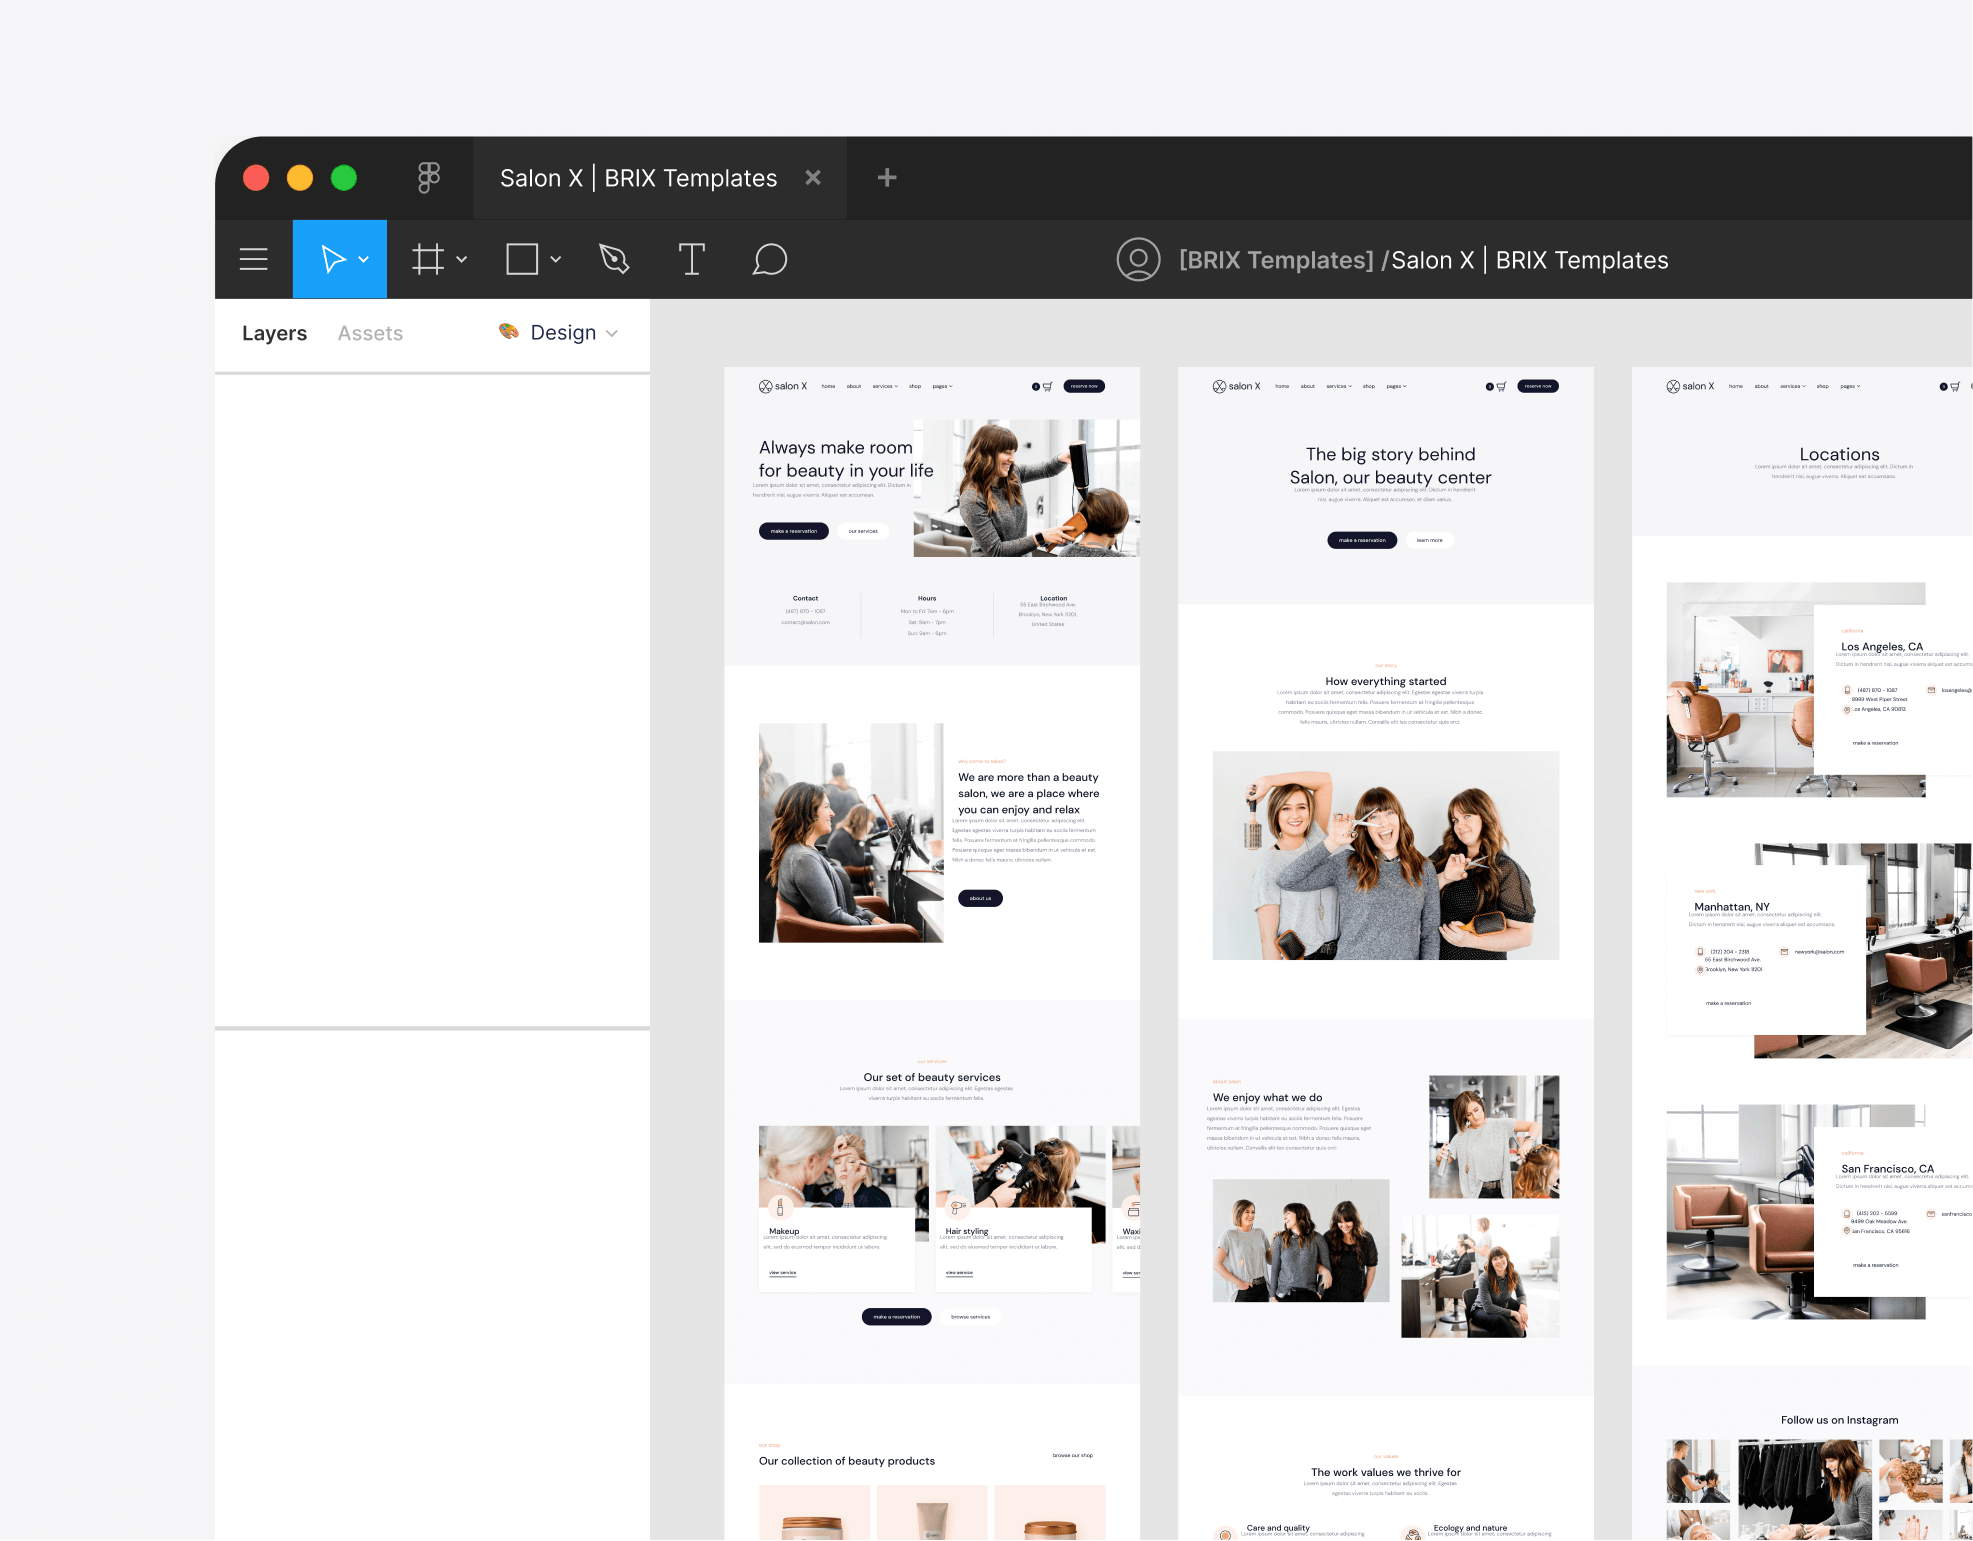Select the salon clients photo beside text
The image size is (1973, 1541).
click(x=851, y=833)
